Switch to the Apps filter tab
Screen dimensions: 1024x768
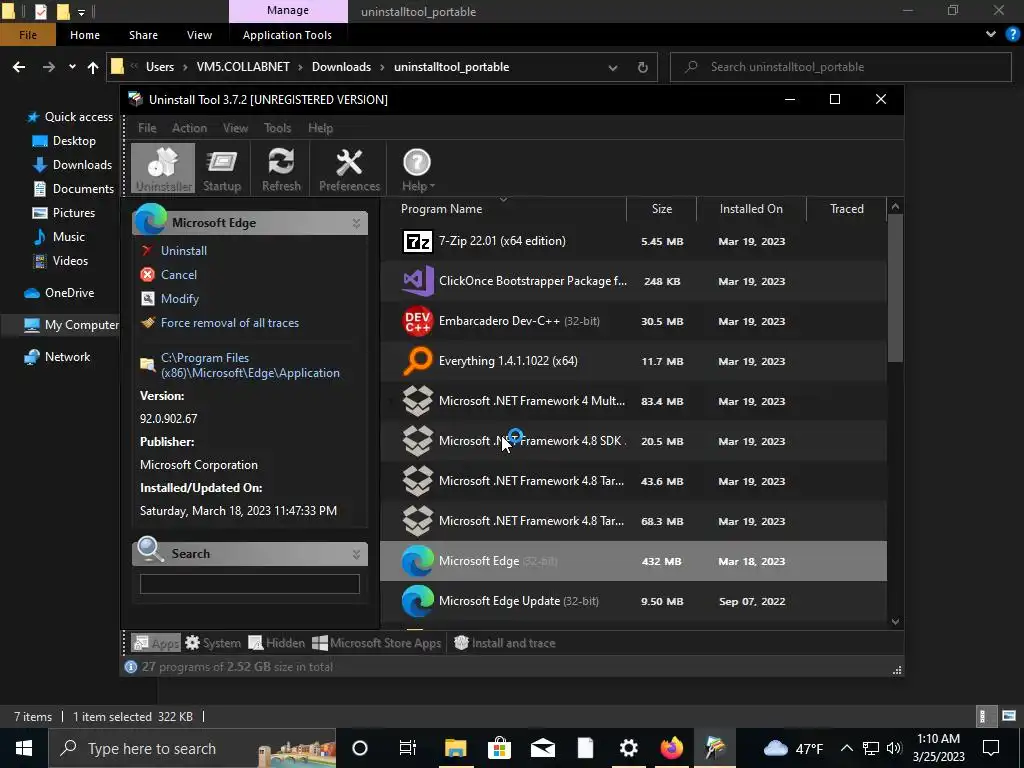[155, 643]
